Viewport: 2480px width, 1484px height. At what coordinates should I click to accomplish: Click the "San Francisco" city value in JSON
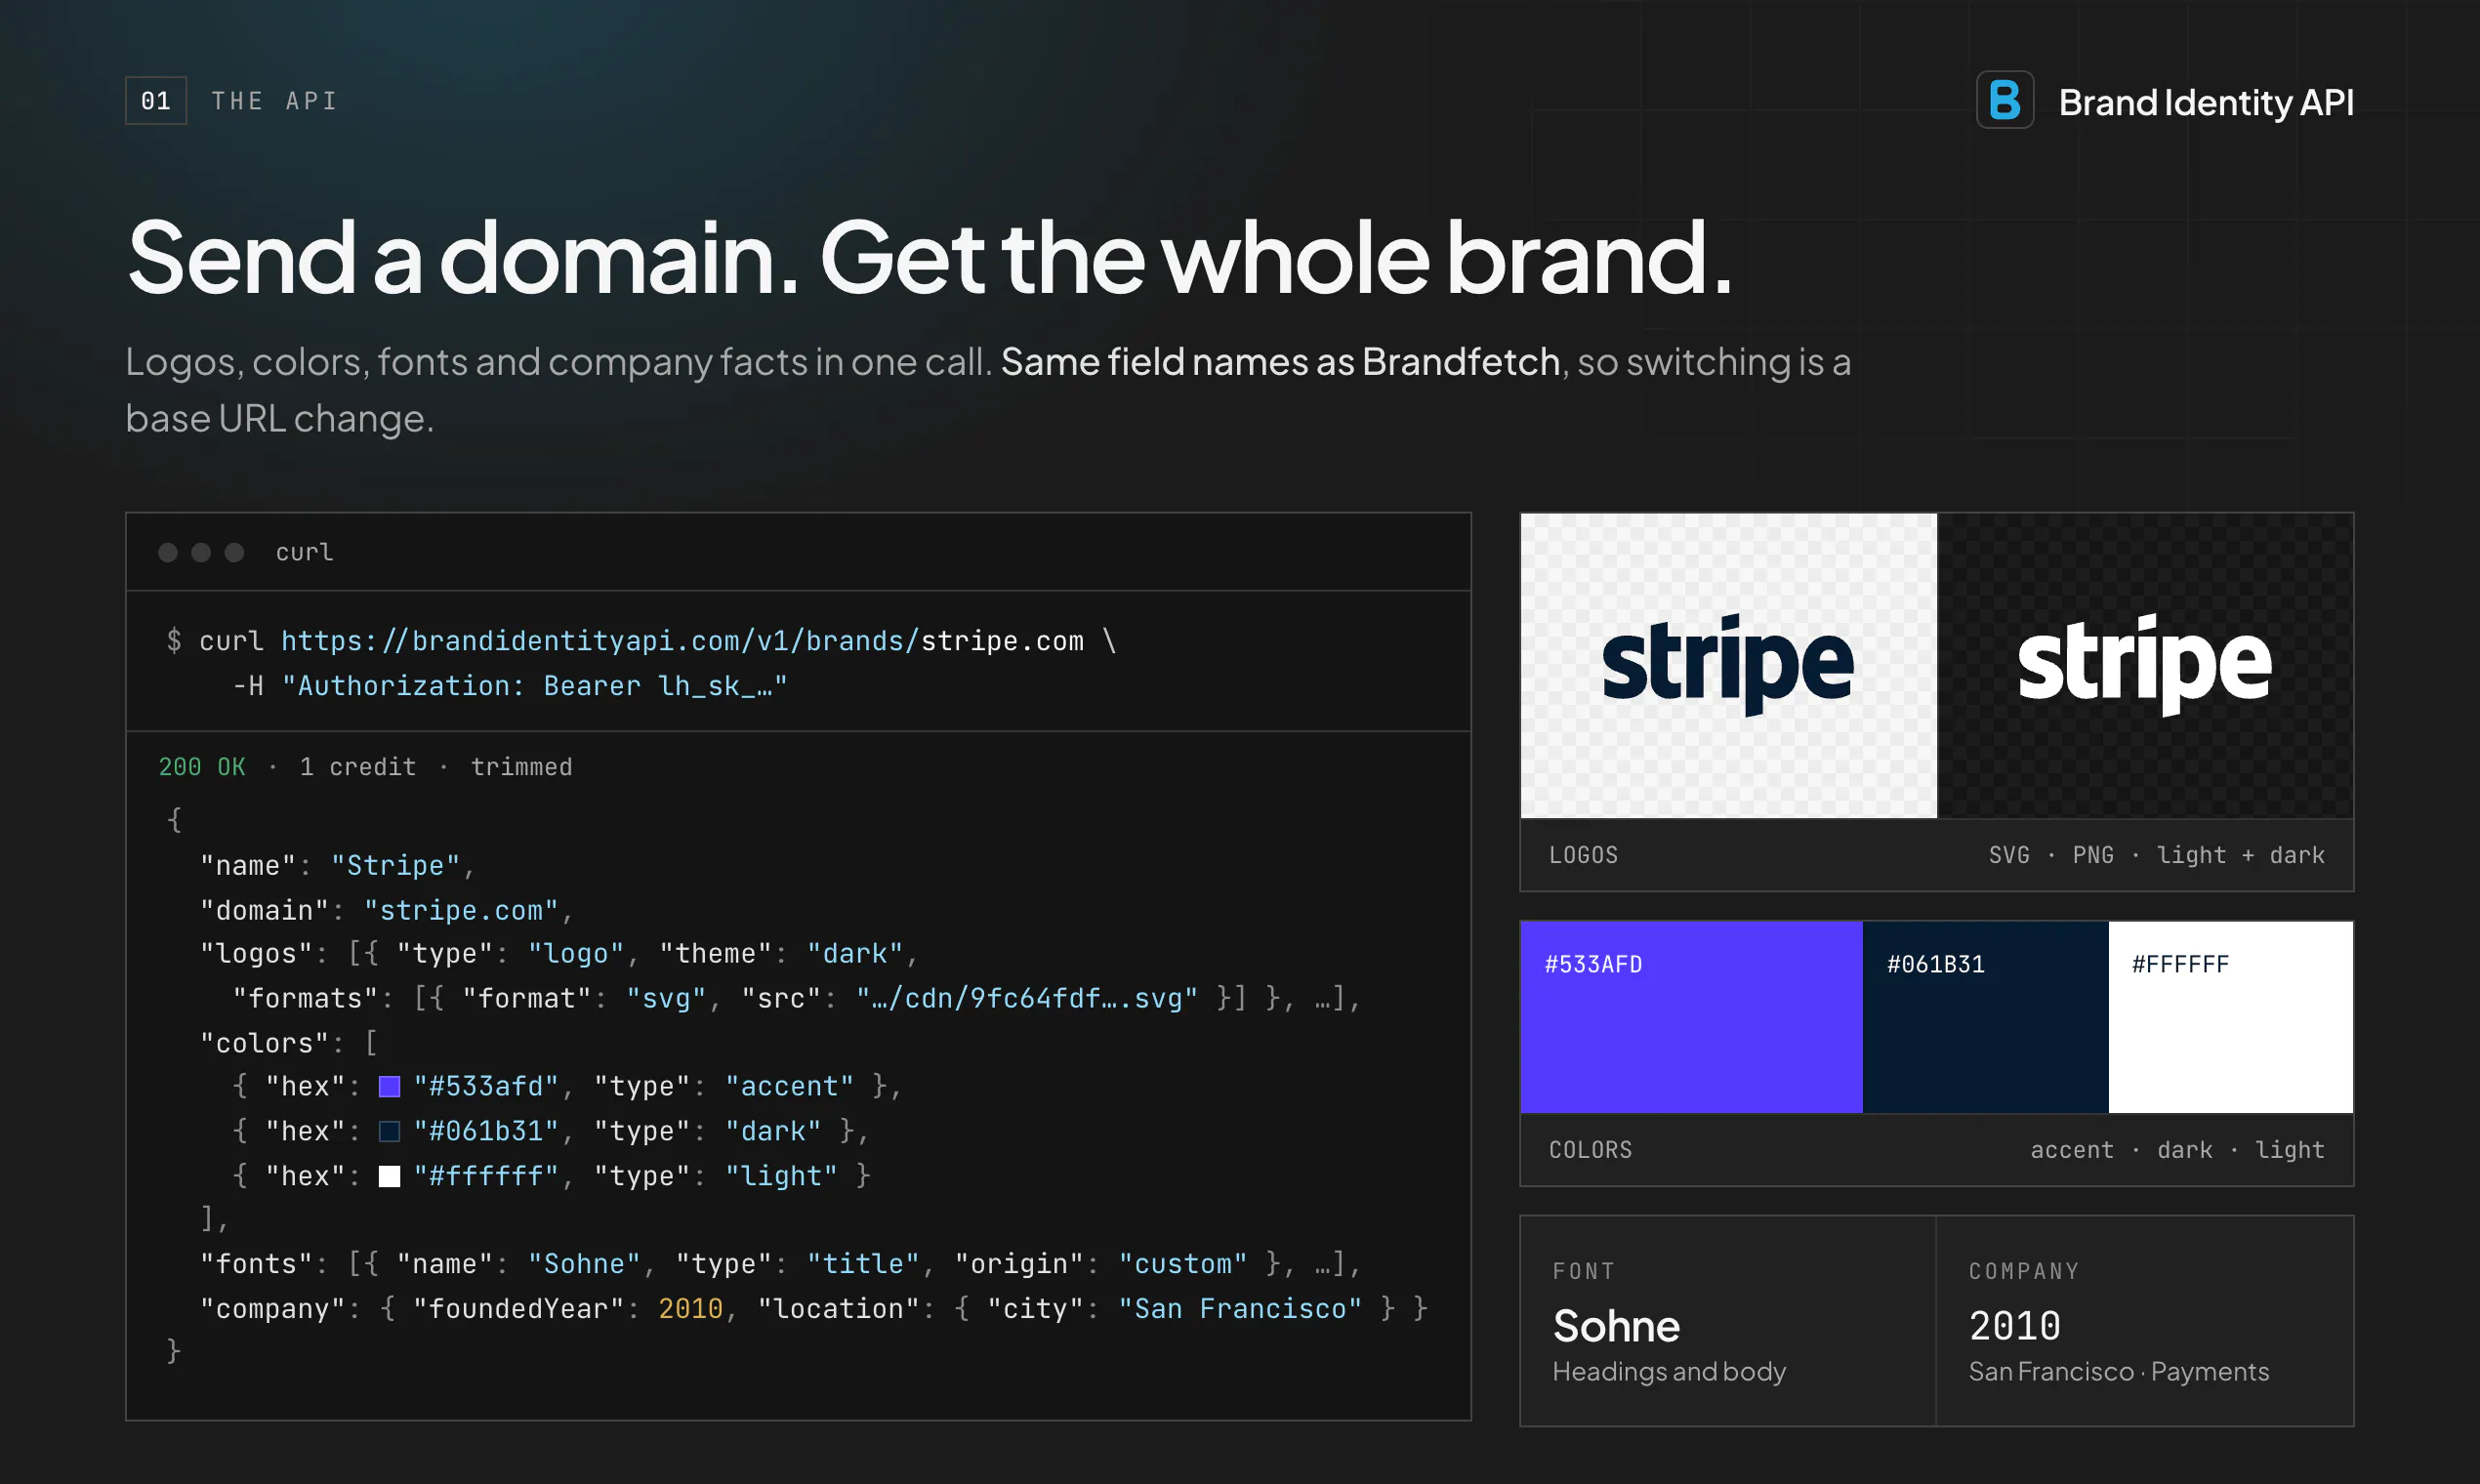1240,1308
